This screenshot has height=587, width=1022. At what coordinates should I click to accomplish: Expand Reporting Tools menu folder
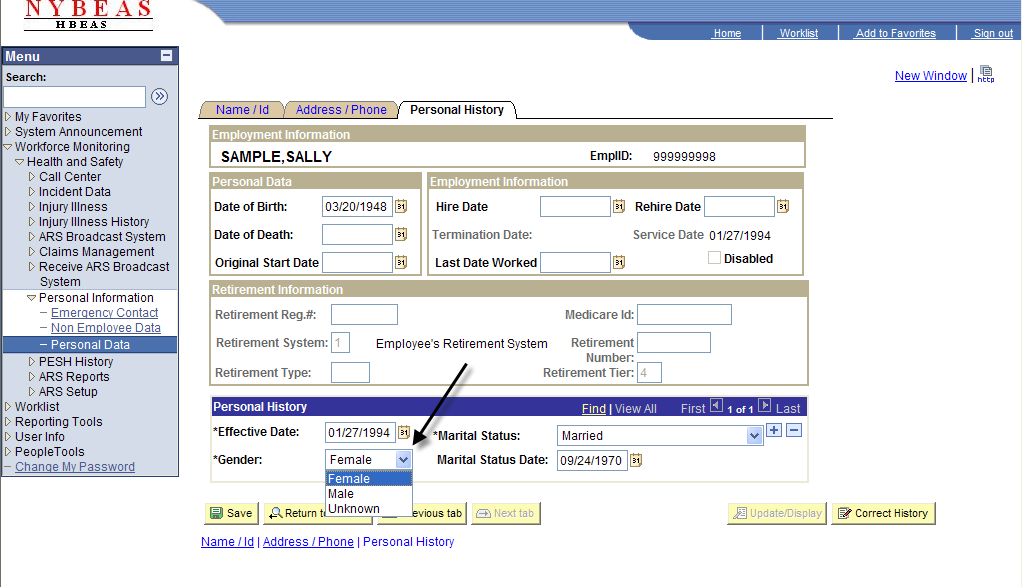(8, 422)
